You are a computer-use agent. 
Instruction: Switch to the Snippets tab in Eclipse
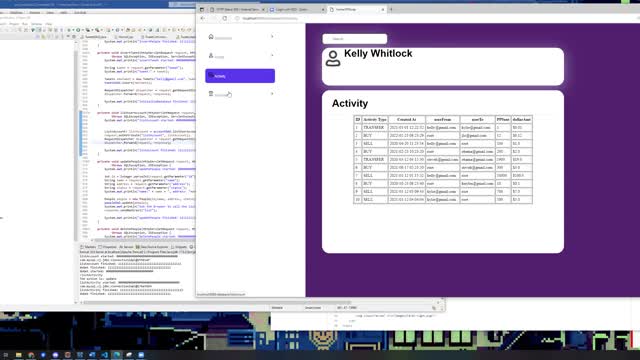179,247
